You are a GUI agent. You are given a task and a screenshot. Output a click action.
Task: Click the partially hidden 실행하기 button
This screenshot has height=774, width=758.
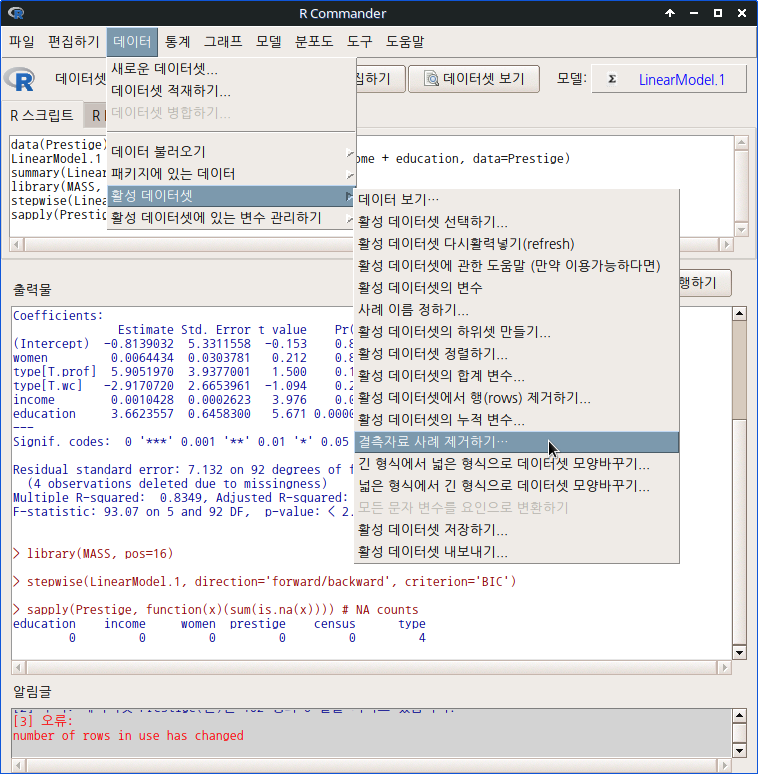[705, 283]
